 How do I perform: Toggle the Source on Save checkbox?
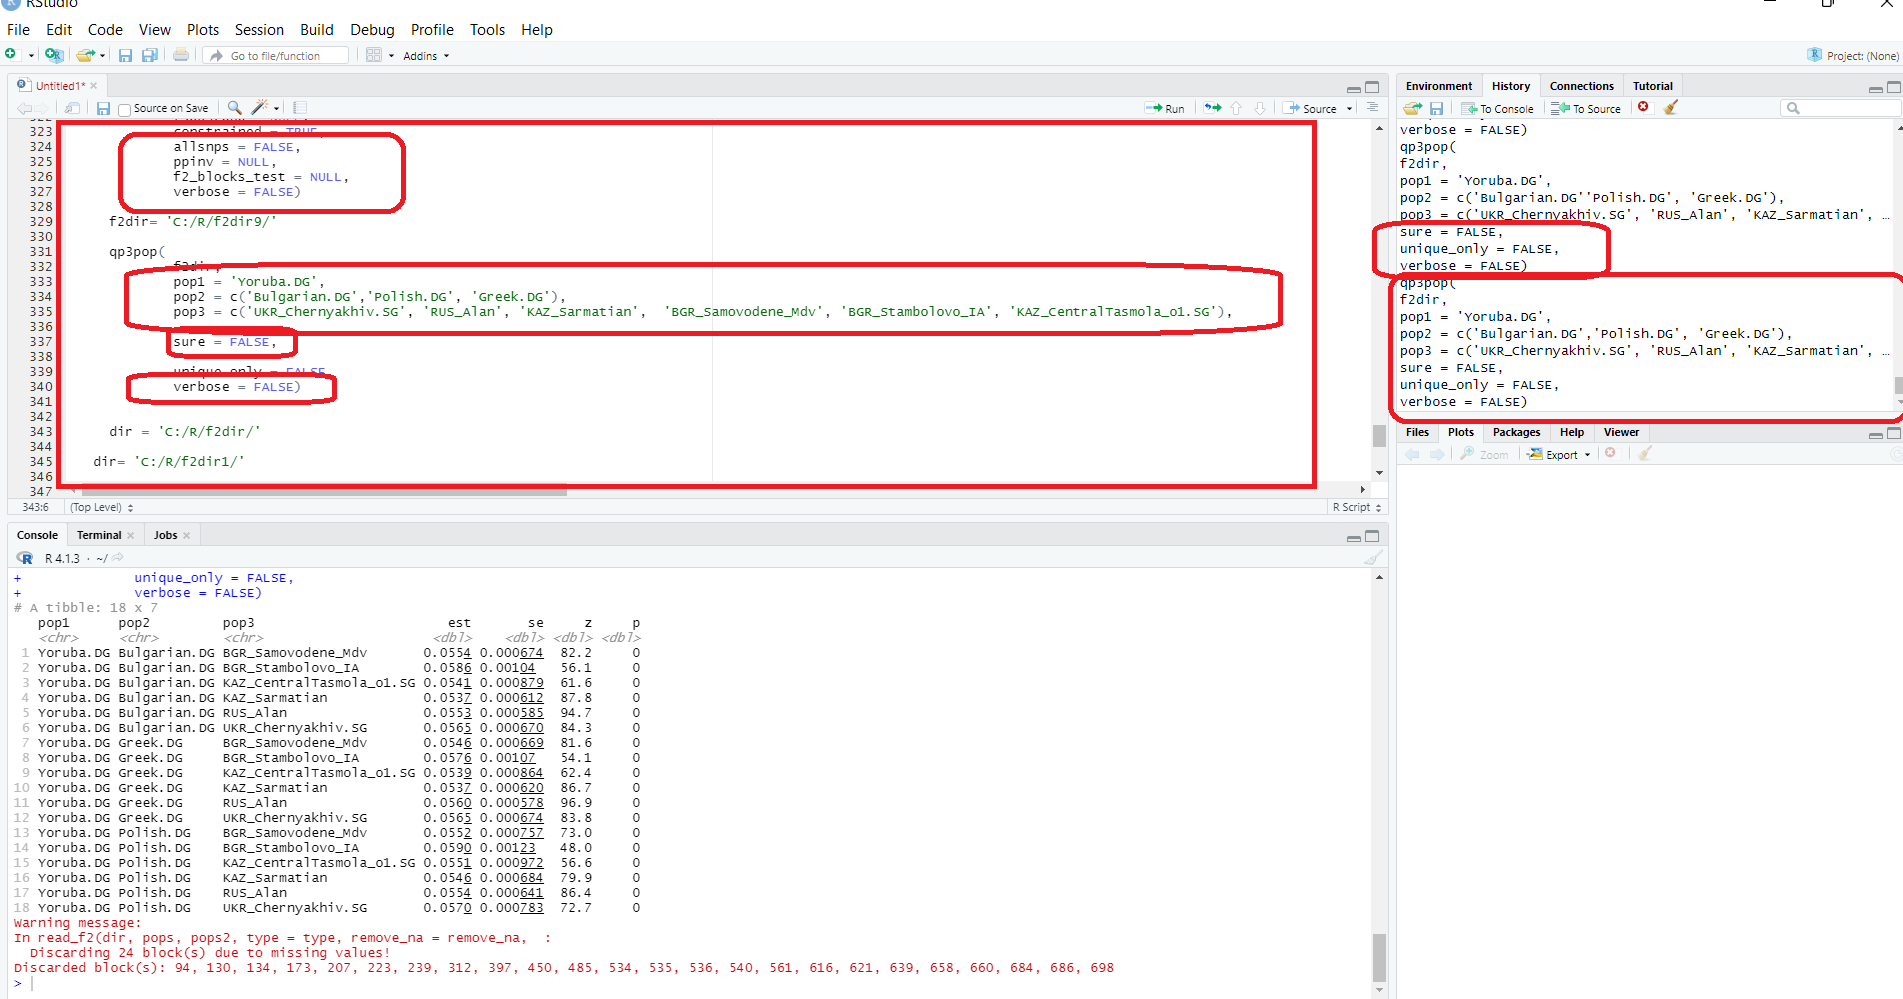(x=125, y=109)
